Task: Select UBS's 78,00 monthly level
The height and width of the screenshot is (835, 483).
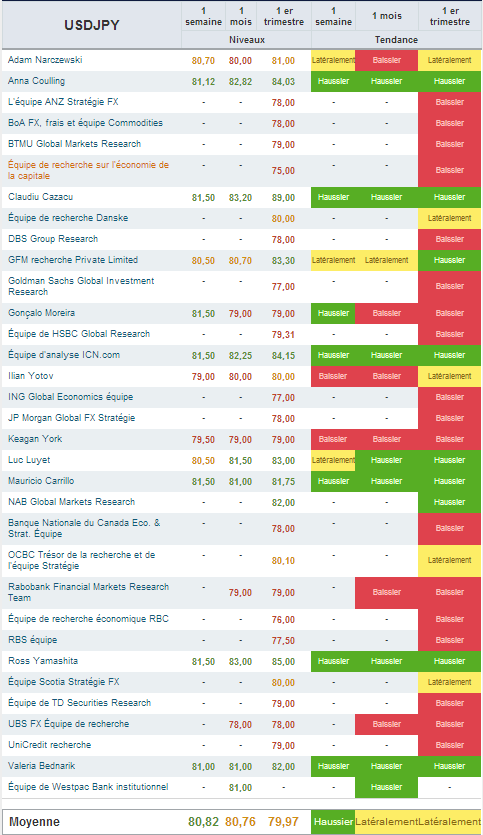Action: pos(240,724)
